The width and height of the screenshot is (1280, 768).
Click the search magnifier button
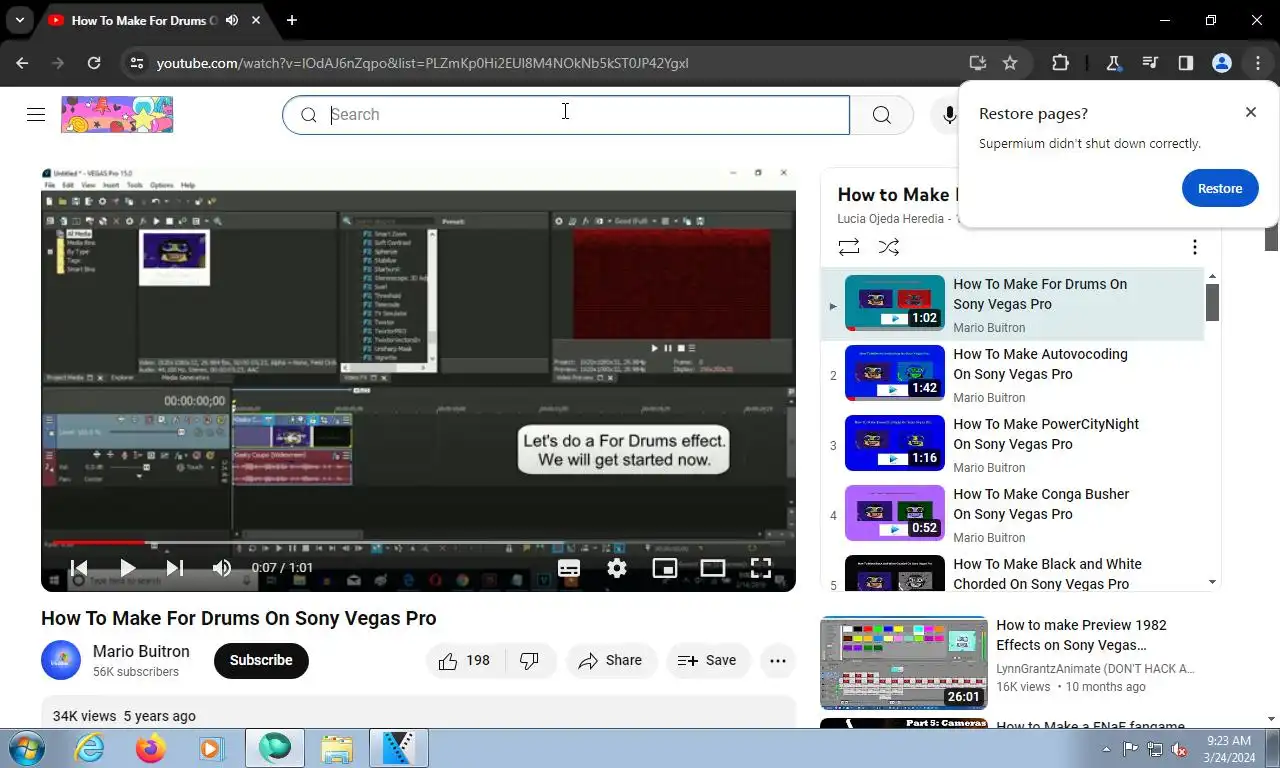click(x=881, y=115)
